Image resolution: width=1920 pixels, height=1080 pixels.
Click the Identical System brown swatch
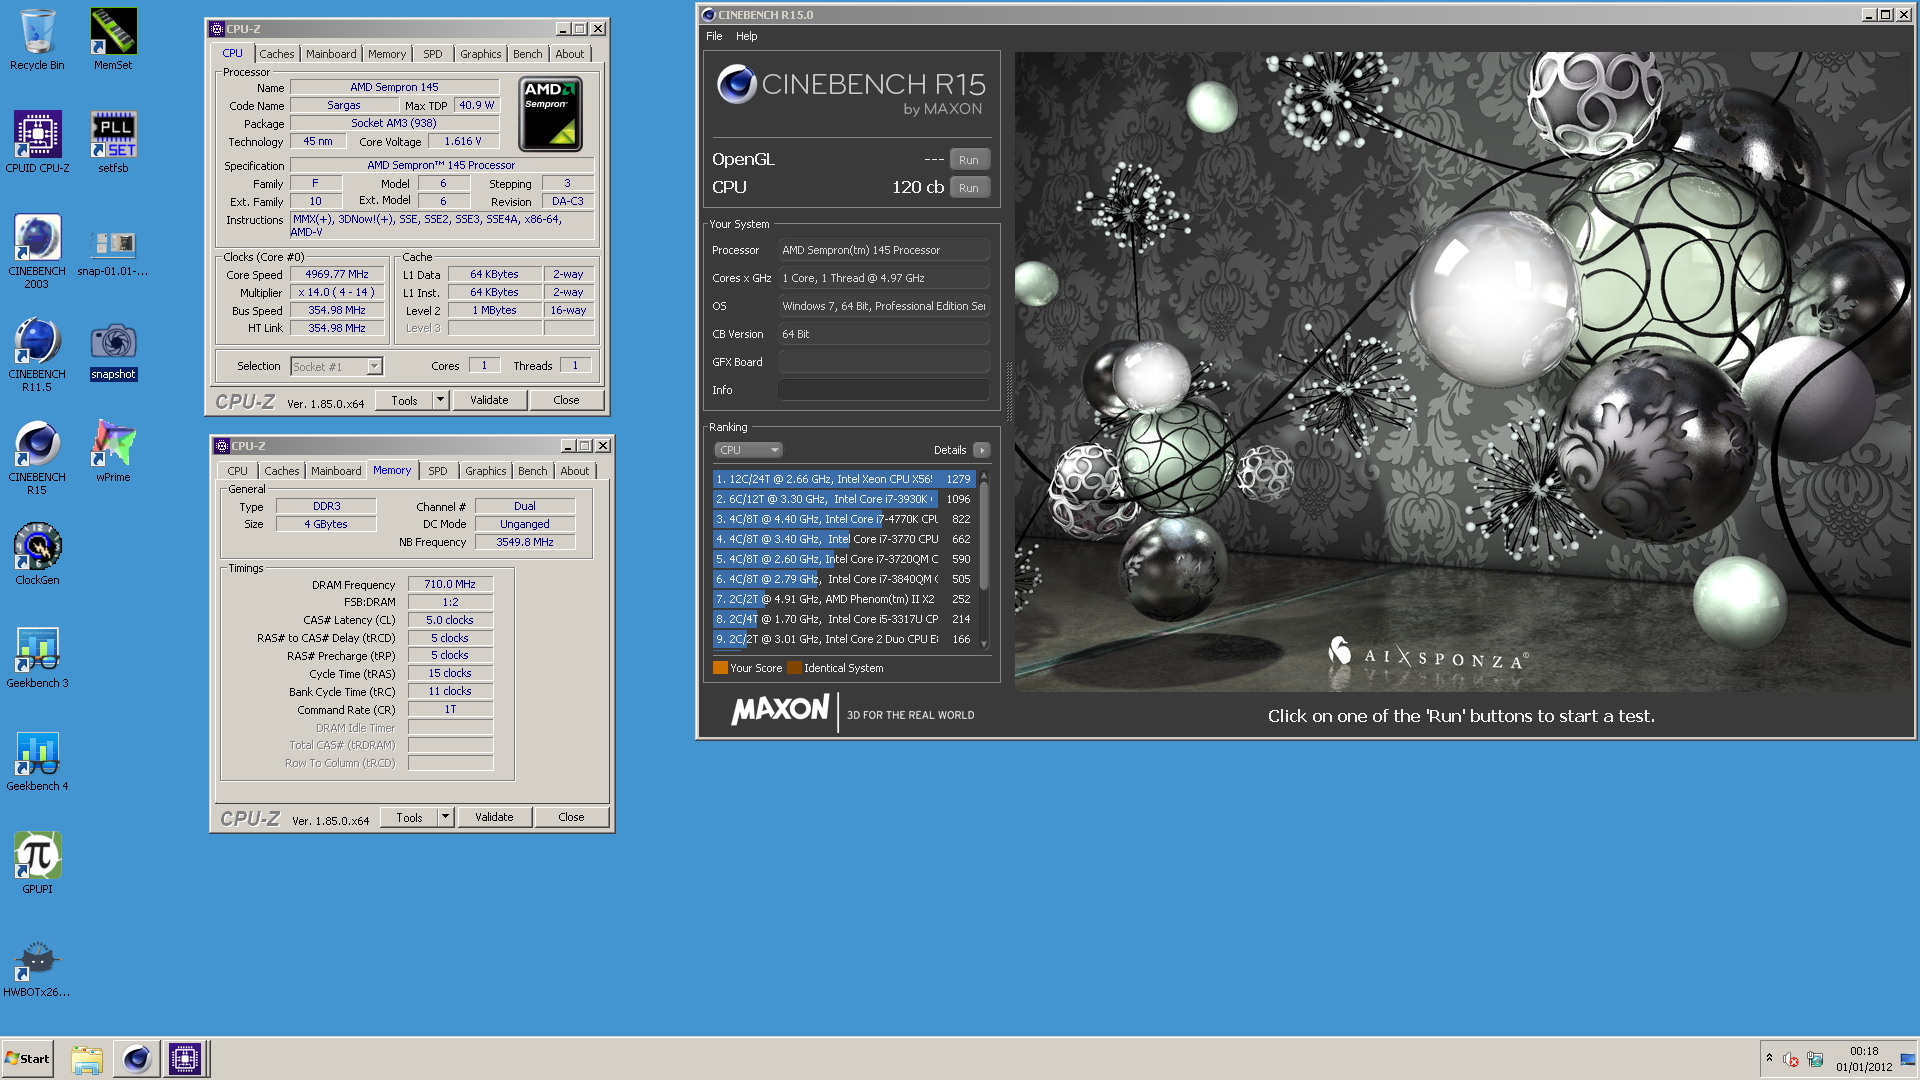(794, 668)
